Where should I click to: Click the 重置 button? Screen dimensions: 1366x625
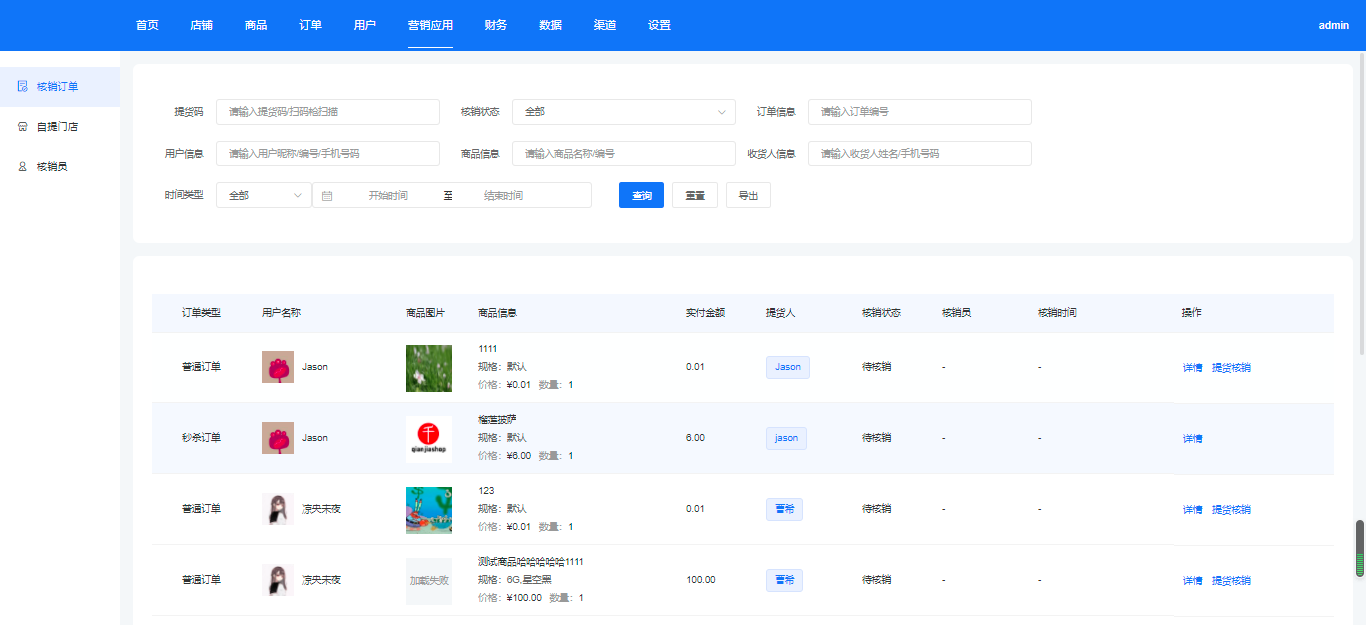pyautogui.click(x=694, y=196)
